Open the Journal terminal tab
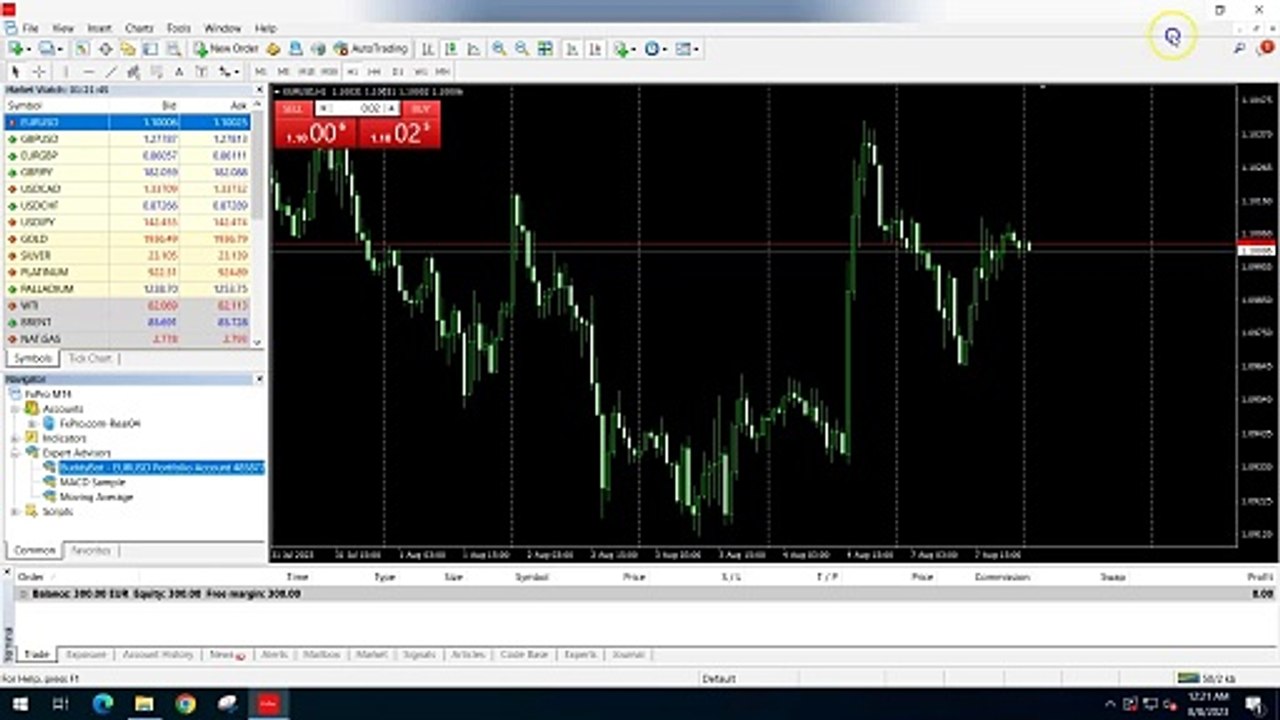The height and width of the screenshot is (720, 1280). [x=628, y=654]
